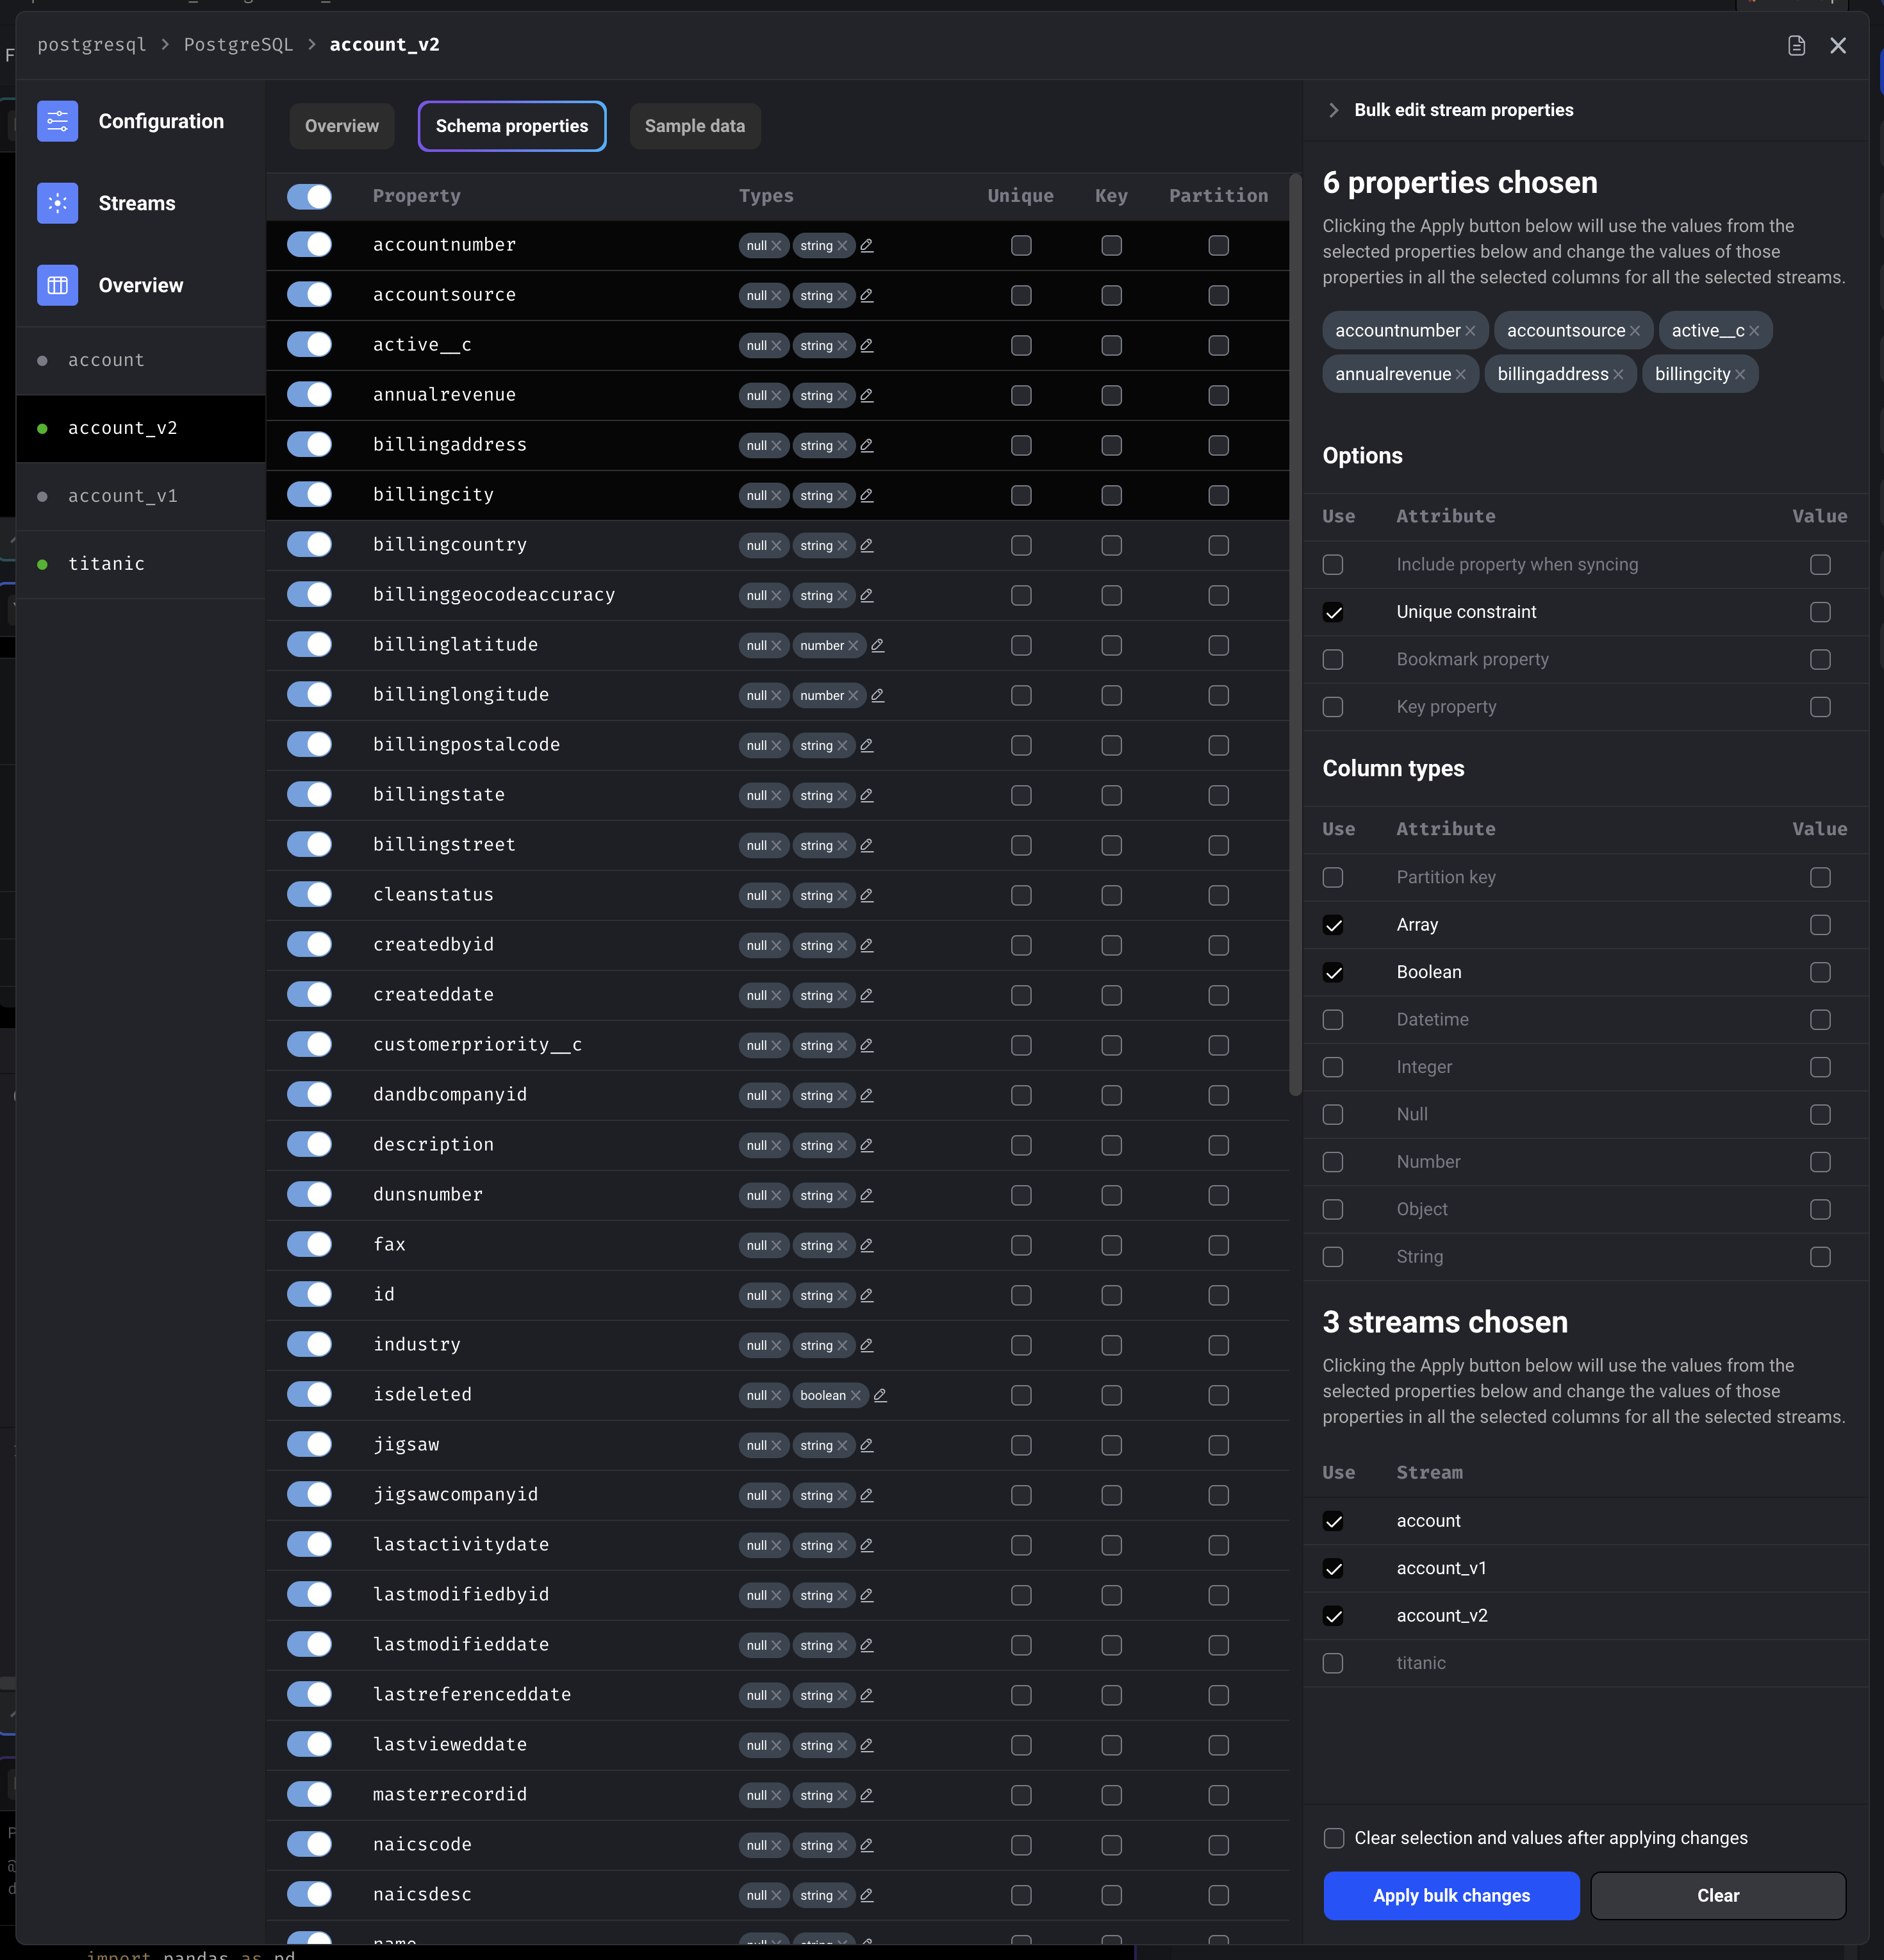The width and height of the screenshot is (1884, 1960).
Task: Check Unique for lastmodifieddate
Action: point(1021,1646)
